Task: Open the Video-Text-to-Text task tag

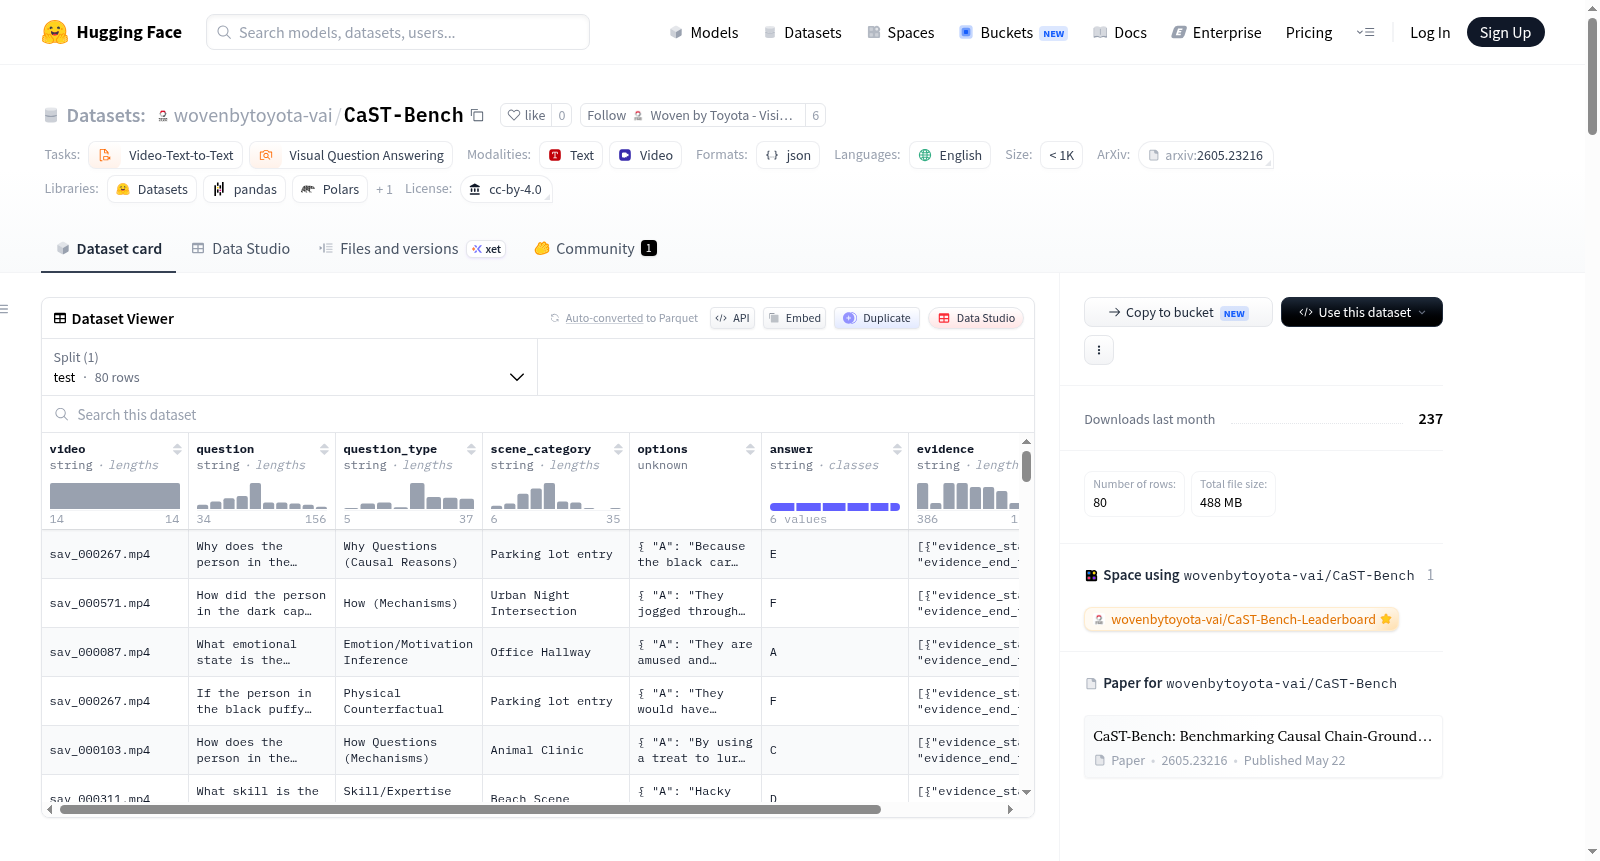Action: click(x=166, y=155)
